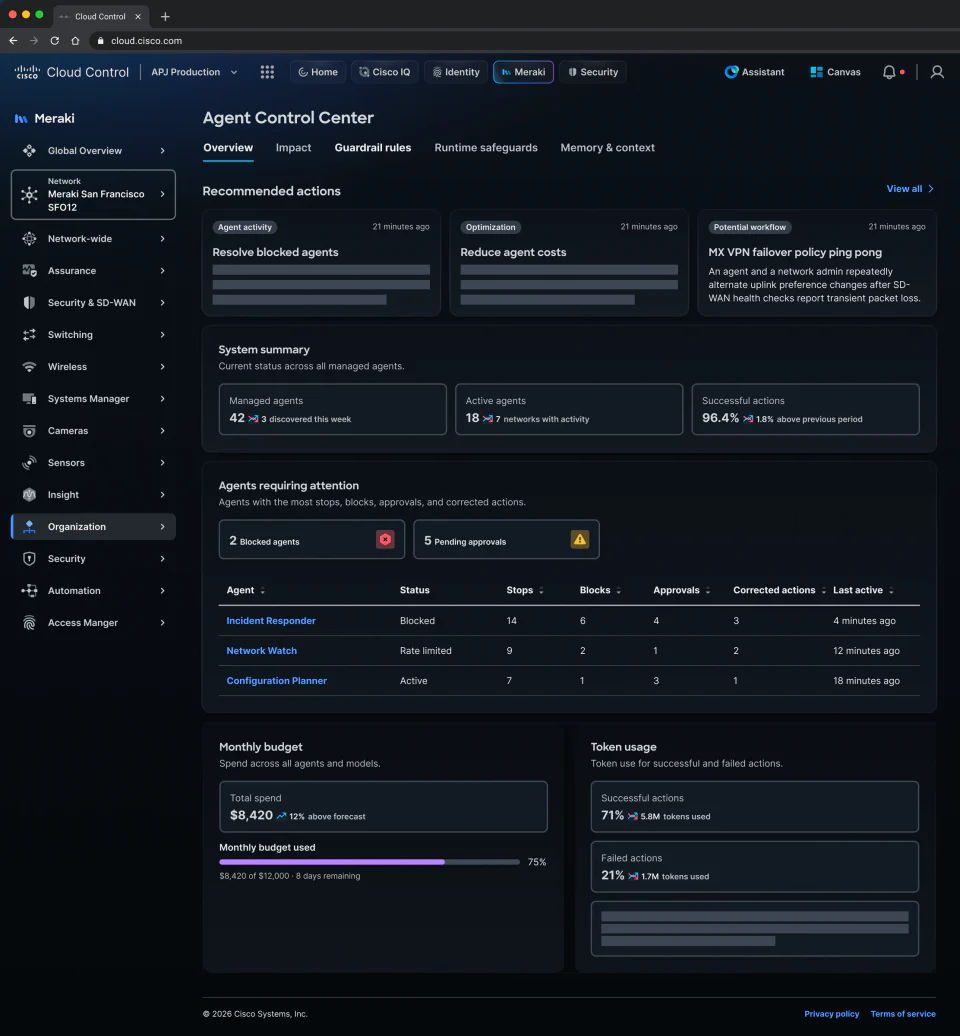Open the Resolve blocked agents card

click(321, 262)
